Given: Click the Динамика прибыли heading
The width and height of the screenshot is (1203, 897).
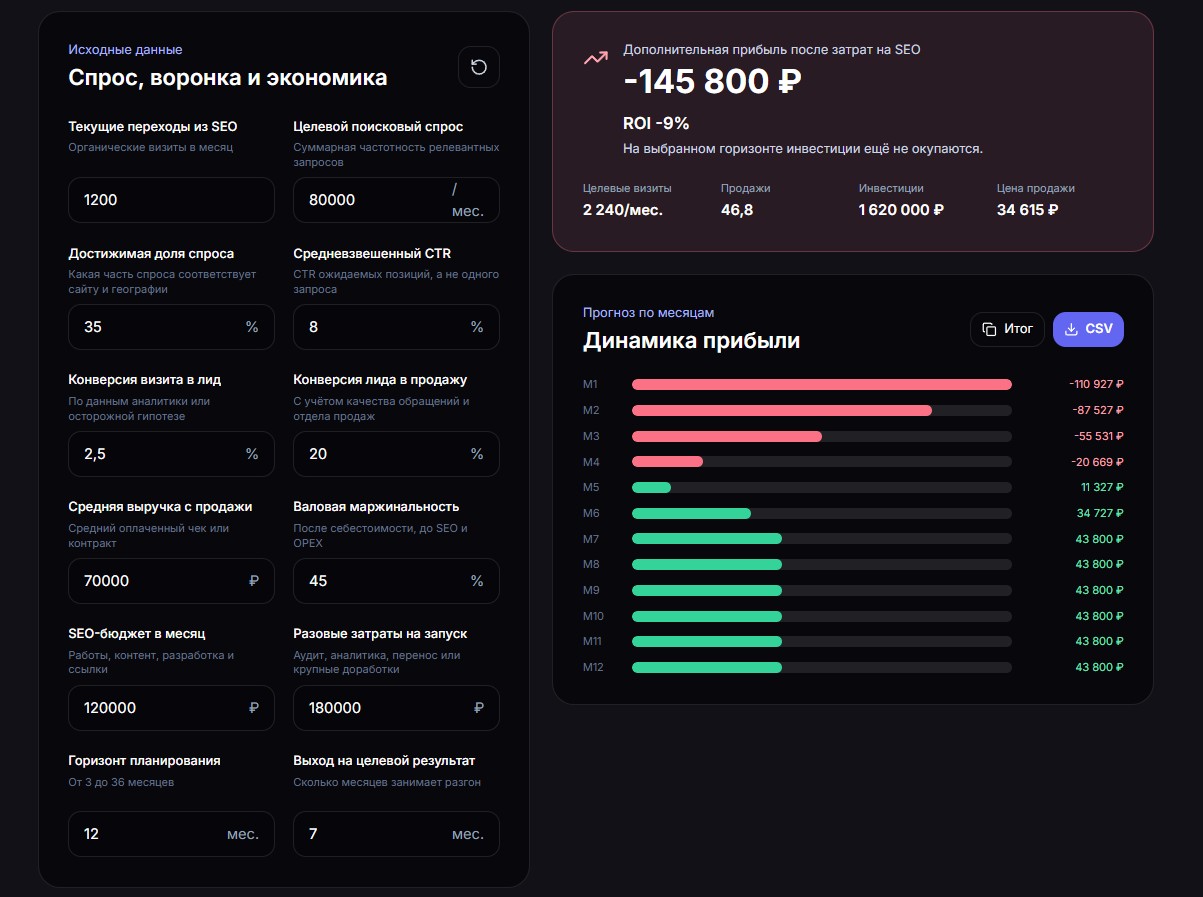Looking at the screenshot, I should click(x=692, y=341).
